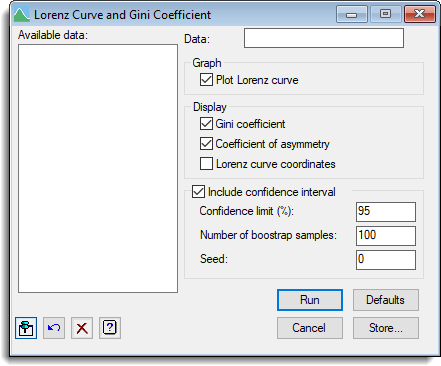Maximize the Lorenz Curve dialog window

(386, 14)
